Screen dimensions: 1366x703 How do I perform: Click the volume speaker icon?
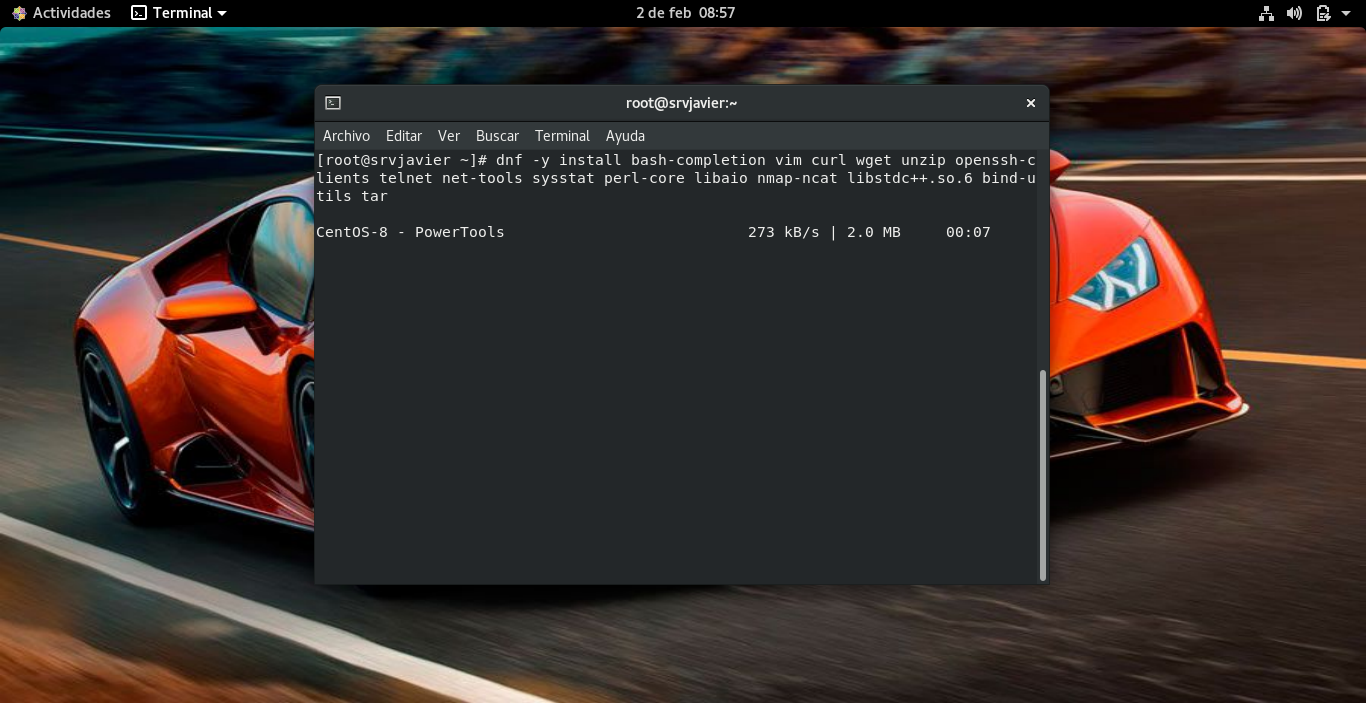coord(1294,13)
